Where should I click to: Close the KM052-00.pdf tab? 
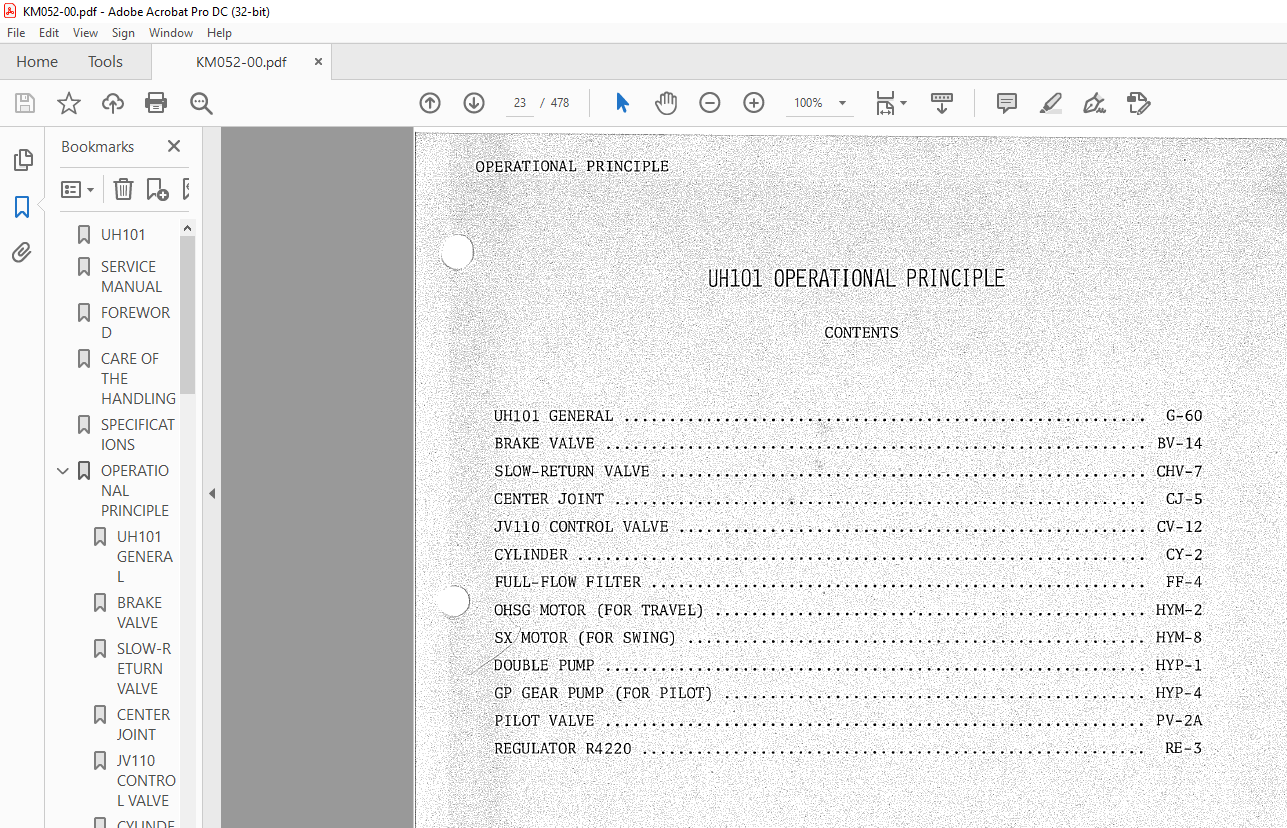318,61
